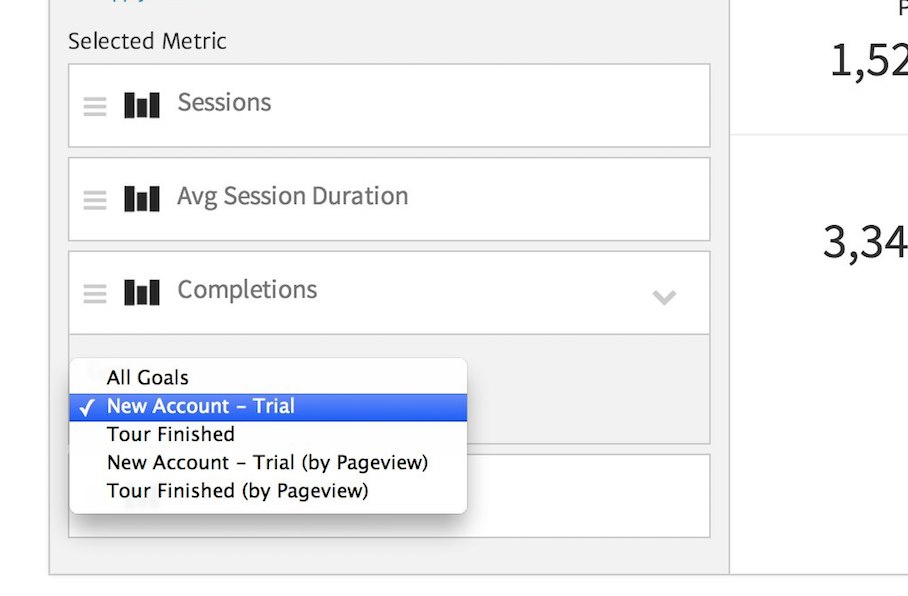Viewport: 908px width, 596px height.
Task: Collapse the Completions metric using its chevron
Action: click(x=664, y=296)
